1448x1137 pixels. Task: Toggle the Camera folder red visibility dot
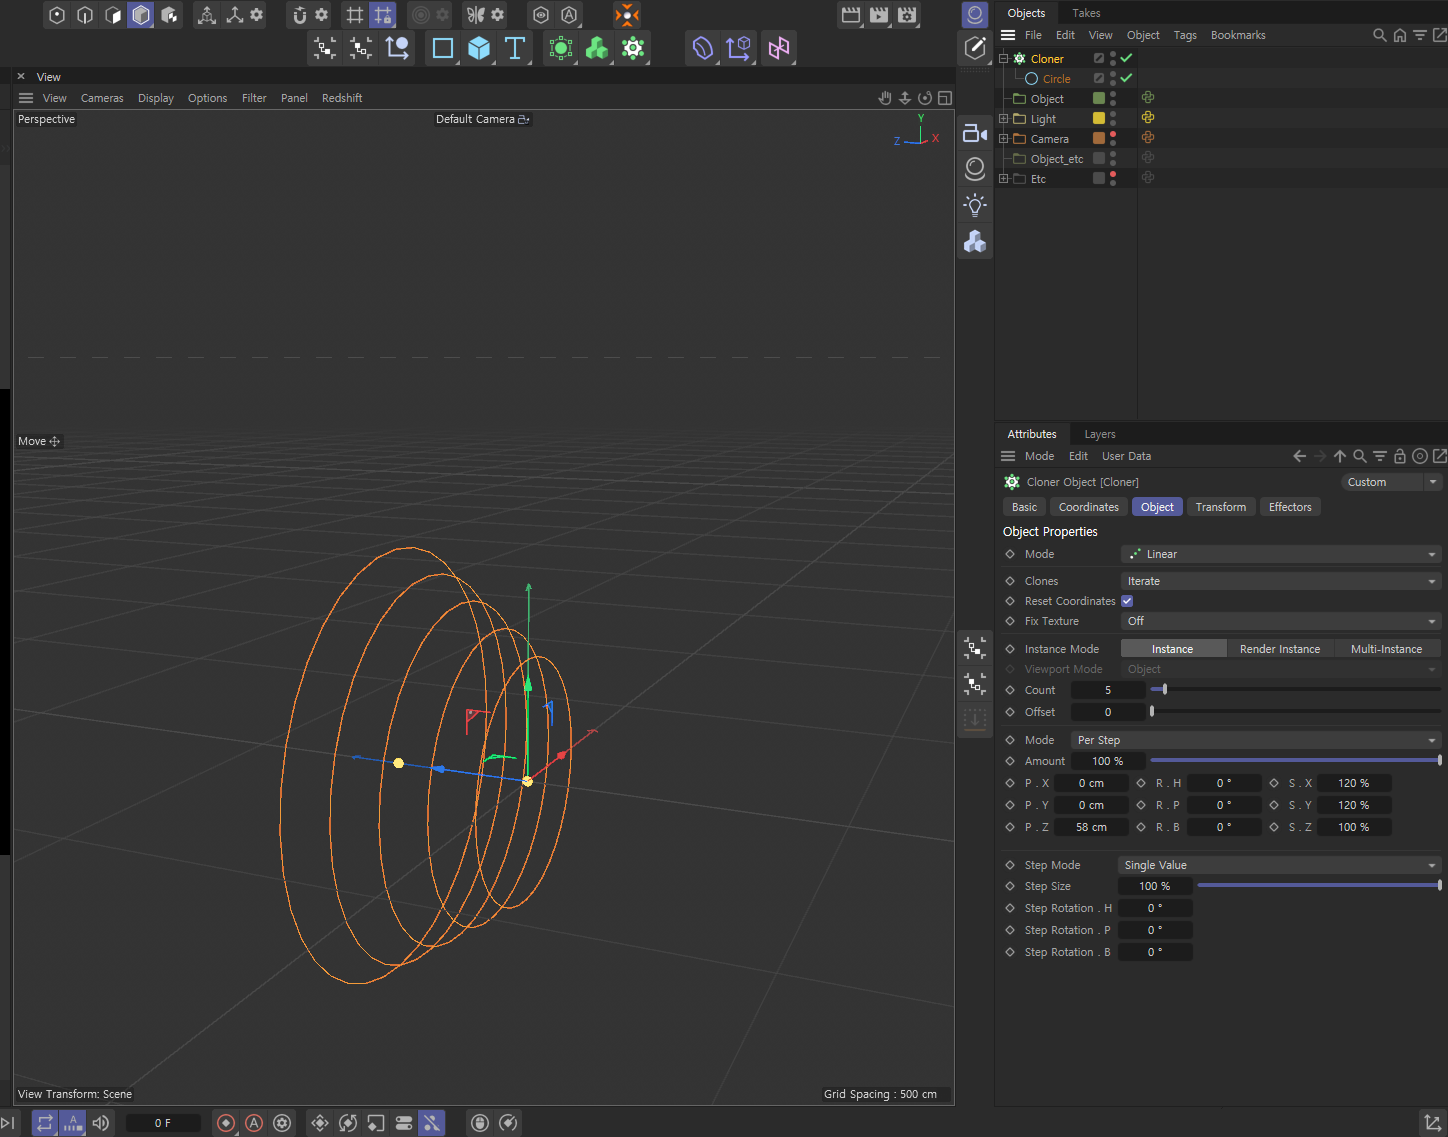click(1113, 134)
